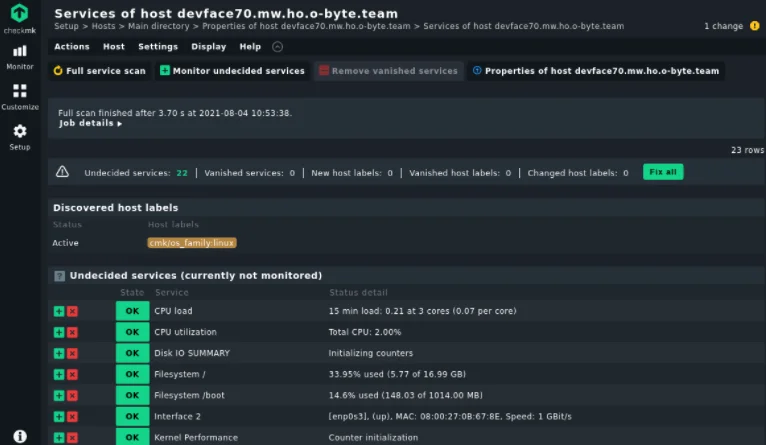The height and width of the screenshot is (445, 766).
Task: Disable the CPU utilization service with red X
Action: point(72,332)
